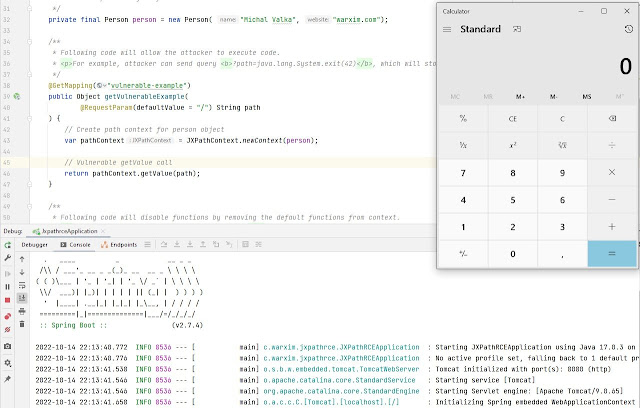This screenshot has width=640, height=408.
Task: Collapse the fold marker at line 47
Action: click(29, 184)
